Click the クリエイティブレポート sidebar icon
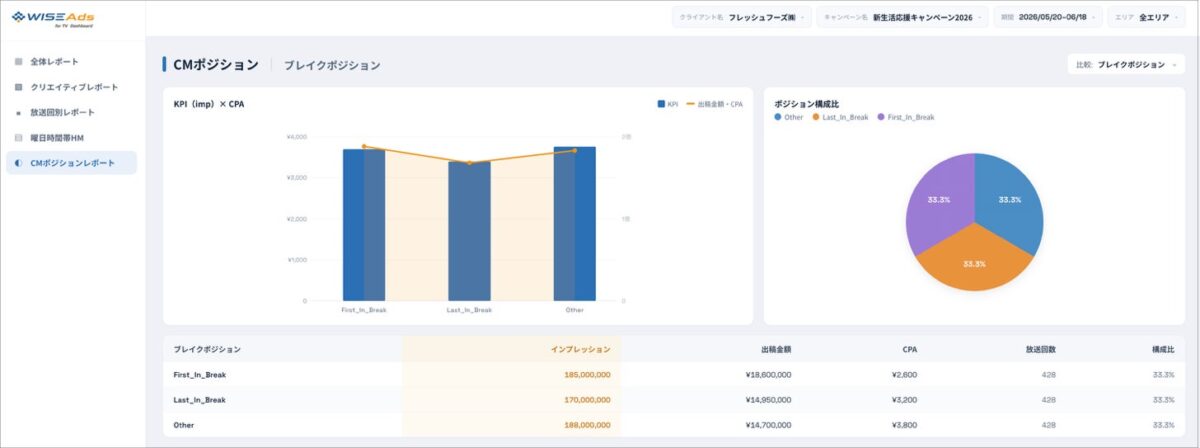The height and width of the screenshot is (448, 1200). pyautogui.click(x=18, y=87)
